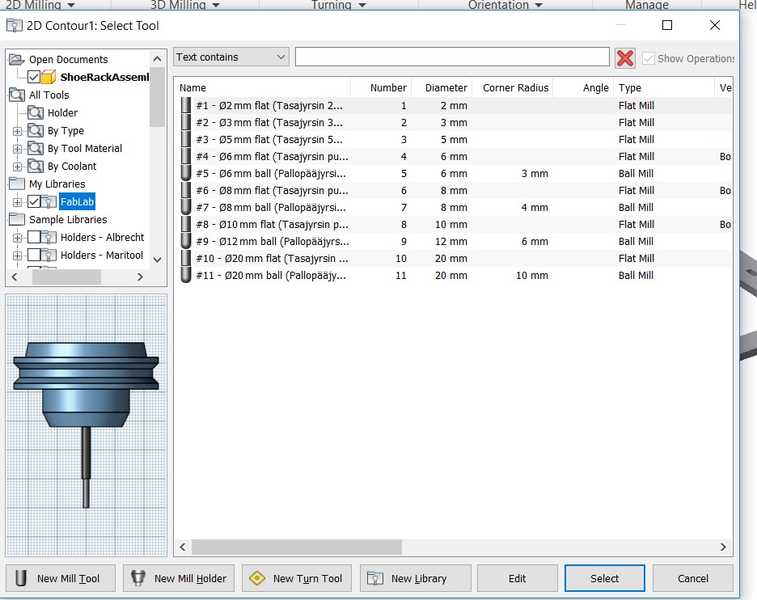The height and width of the screenshot is (600, 757).
Task: Click the flat mill icon of tool #4
Action: 186,156
